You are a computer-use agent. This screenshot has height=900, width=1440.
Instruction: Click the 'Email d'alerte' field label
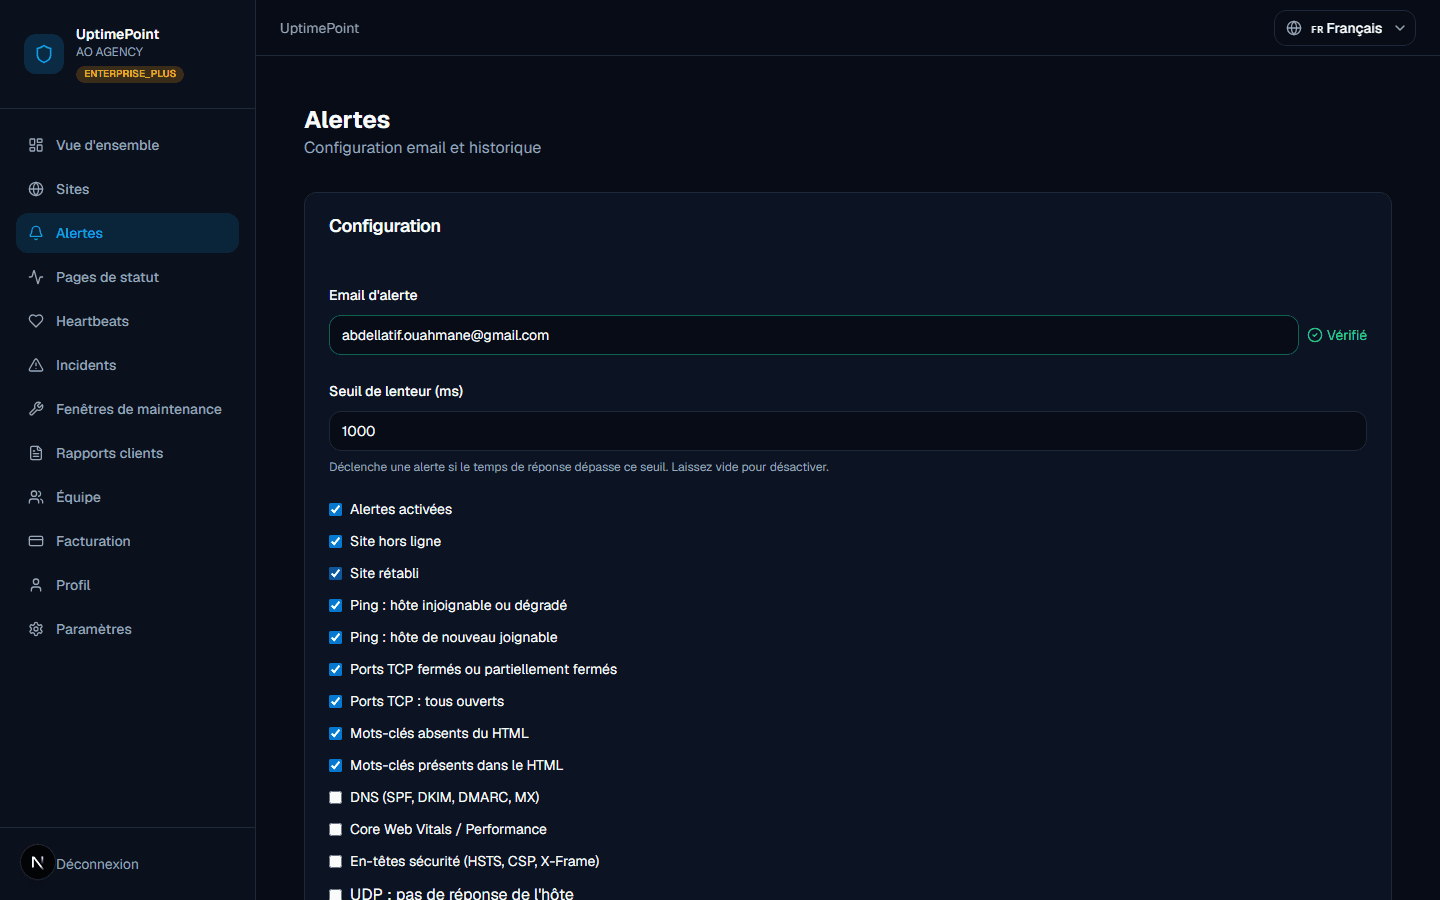point(373,295)
